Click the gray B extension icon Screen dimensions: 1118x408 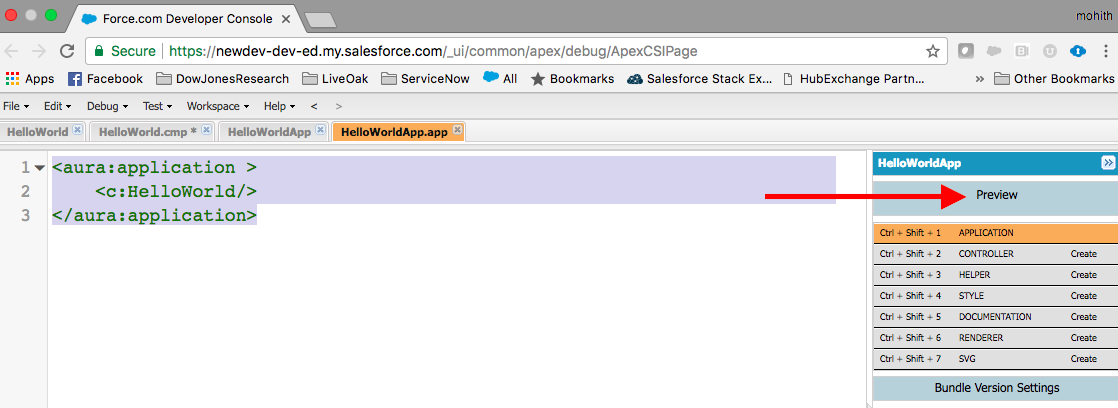[1022, 51]
